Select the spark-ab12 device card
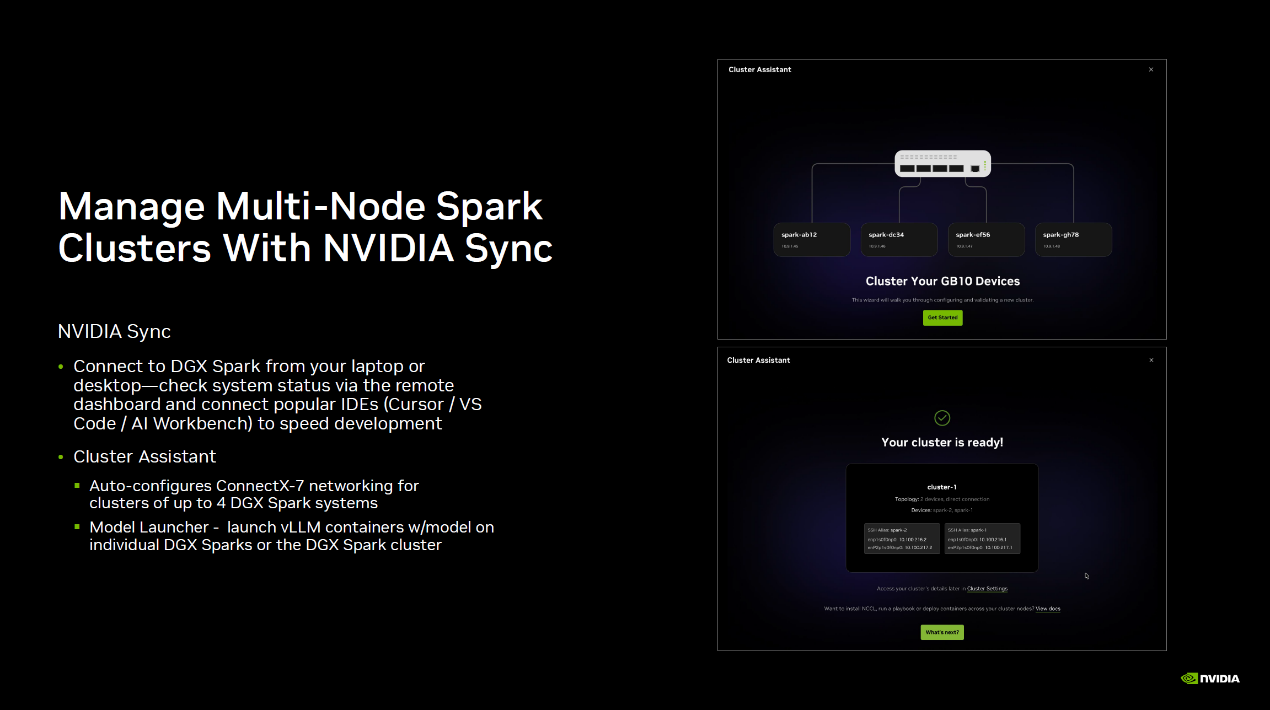 [x=812, y=239]
